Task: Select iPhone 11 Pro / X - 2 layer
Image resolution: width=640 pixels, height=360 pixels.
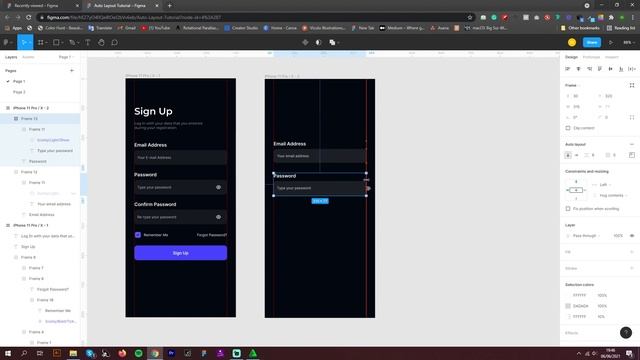Action: (x=31, y=108)
